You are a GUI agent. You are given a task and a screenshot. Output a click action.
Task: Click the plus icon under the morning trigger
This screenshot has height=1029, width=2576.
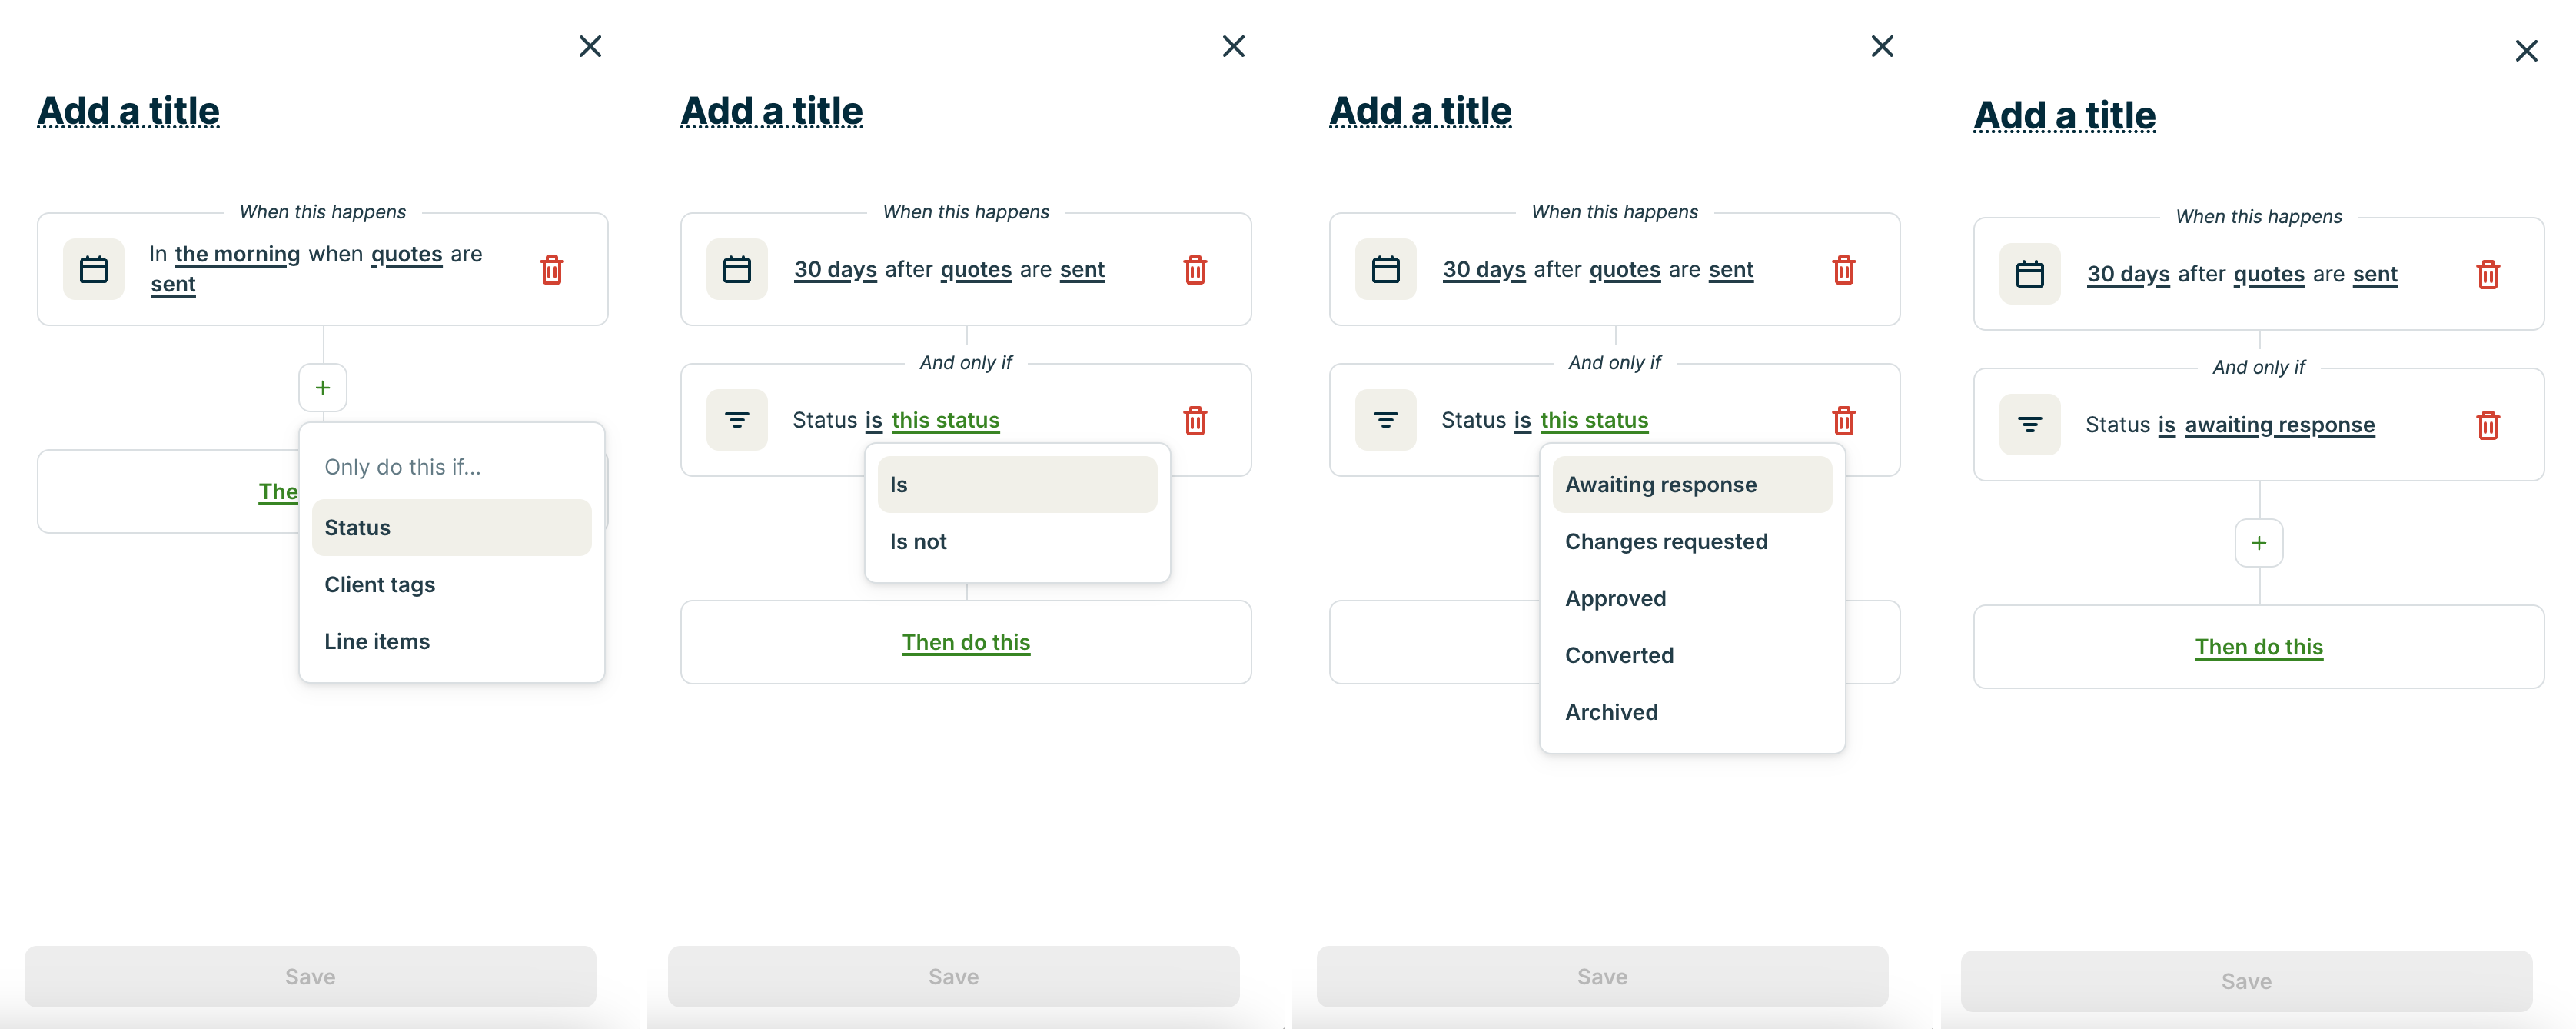coord(323,387)
